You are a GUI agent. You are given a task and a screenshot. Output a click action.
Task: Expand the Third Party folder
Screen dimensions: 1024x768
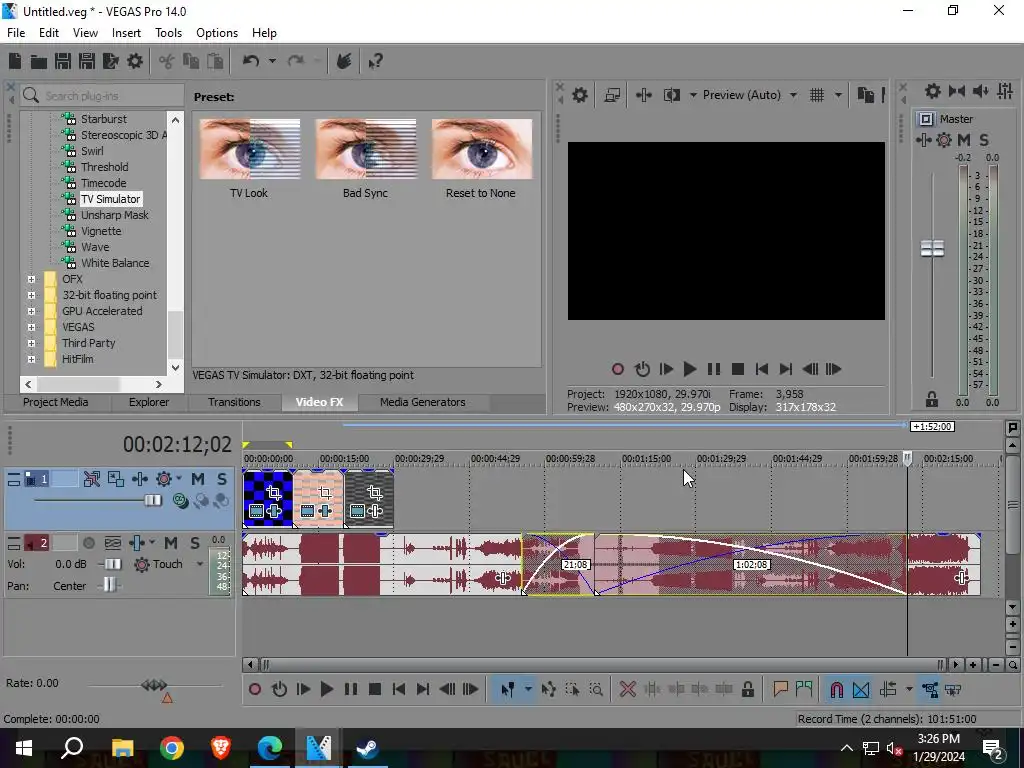(x=31, y=343)
